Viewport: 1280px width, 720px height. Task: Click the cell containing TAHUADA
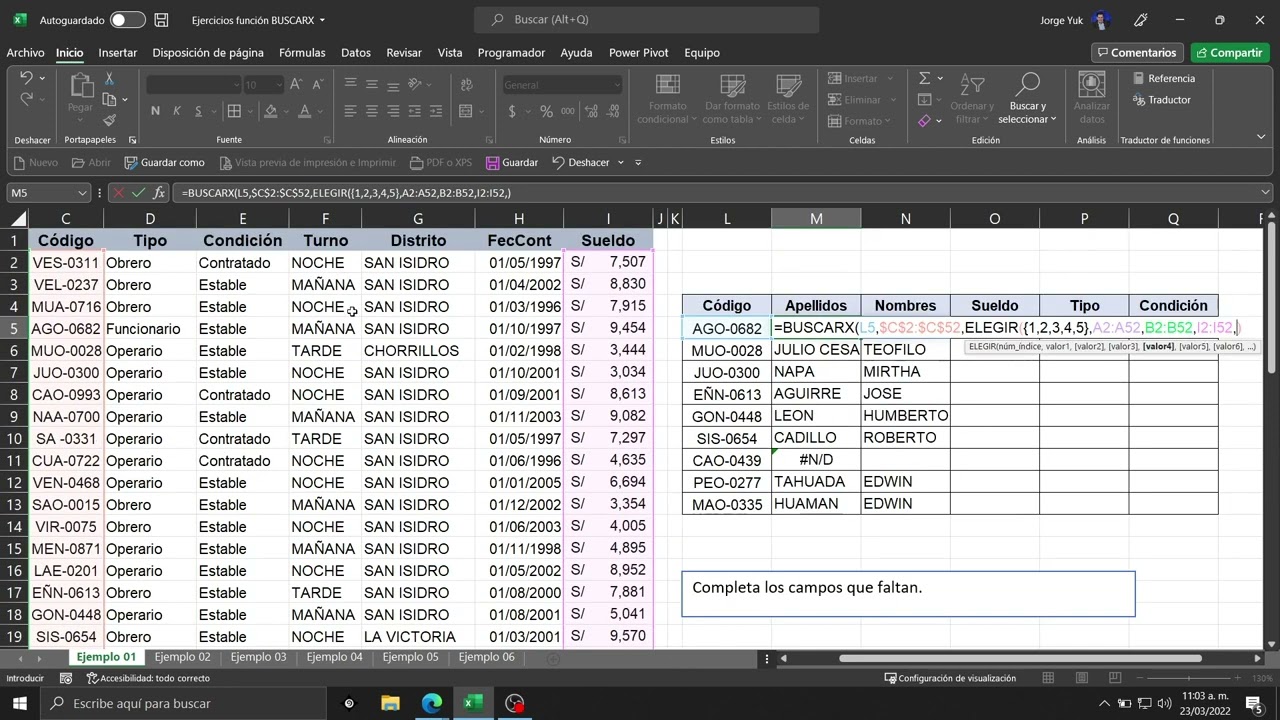(816, 482)
